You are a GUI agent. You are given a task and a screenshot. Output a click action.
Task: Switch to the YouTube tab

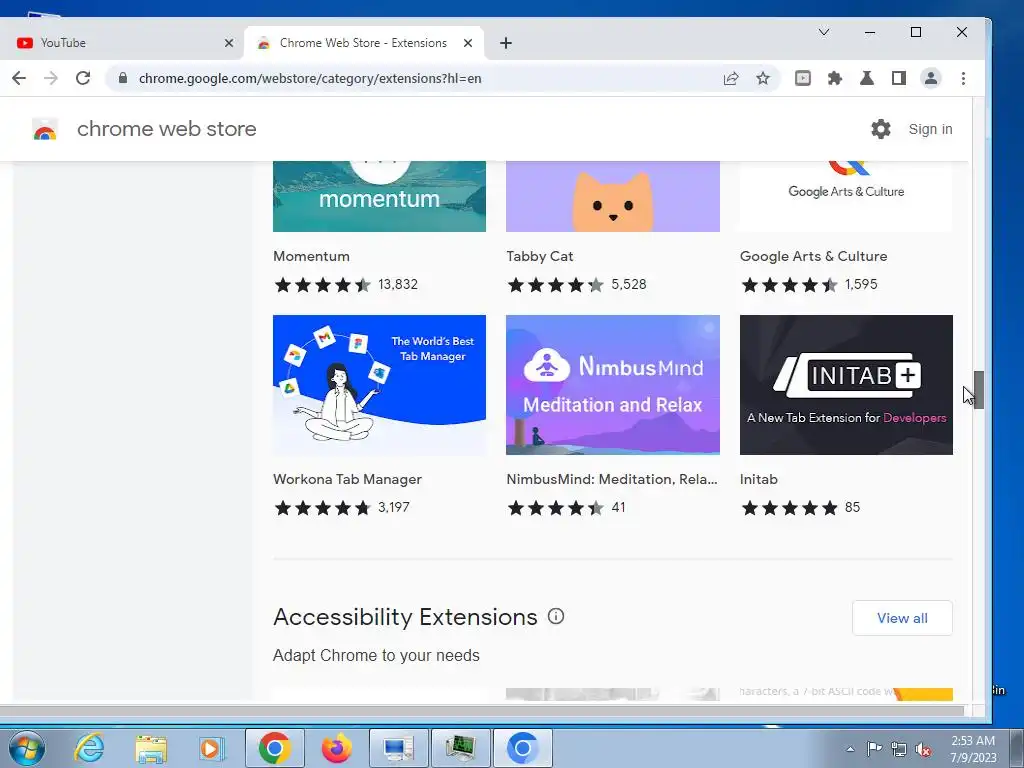(x=121, y=43)
